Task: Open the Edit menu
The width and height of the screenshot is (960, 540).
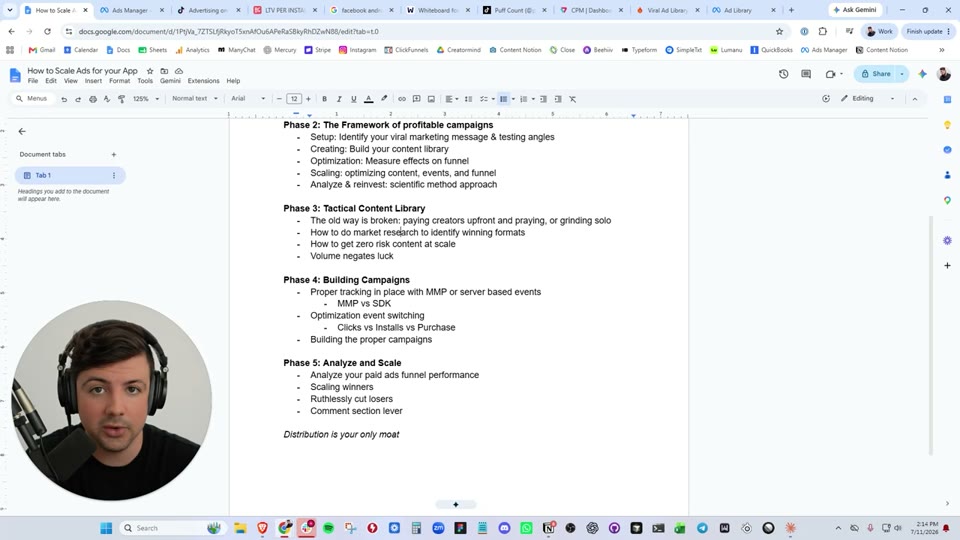Action: 51,81
